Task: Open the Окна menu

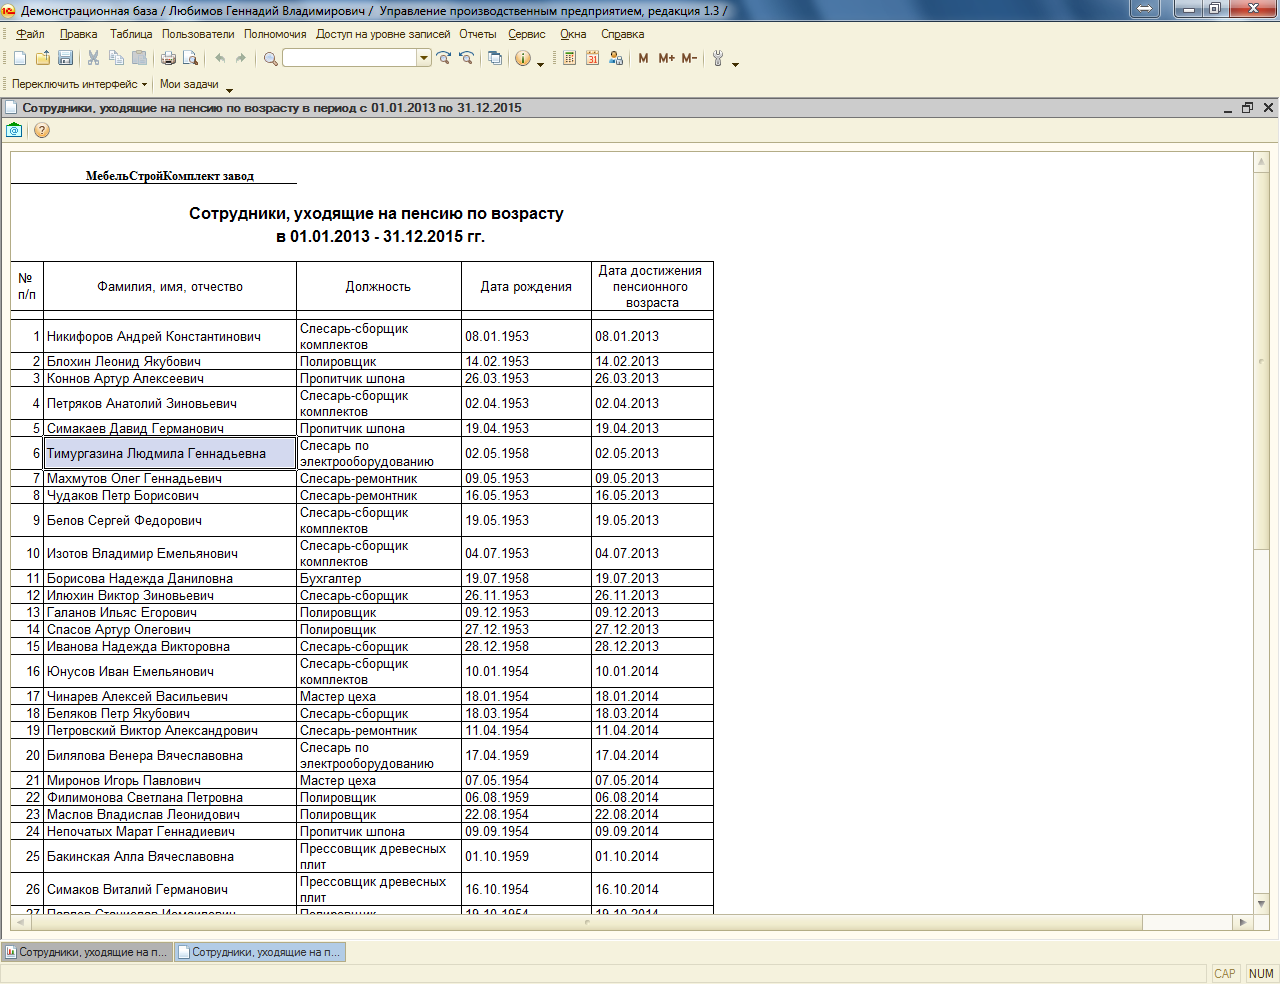Action: pos(573,34)
